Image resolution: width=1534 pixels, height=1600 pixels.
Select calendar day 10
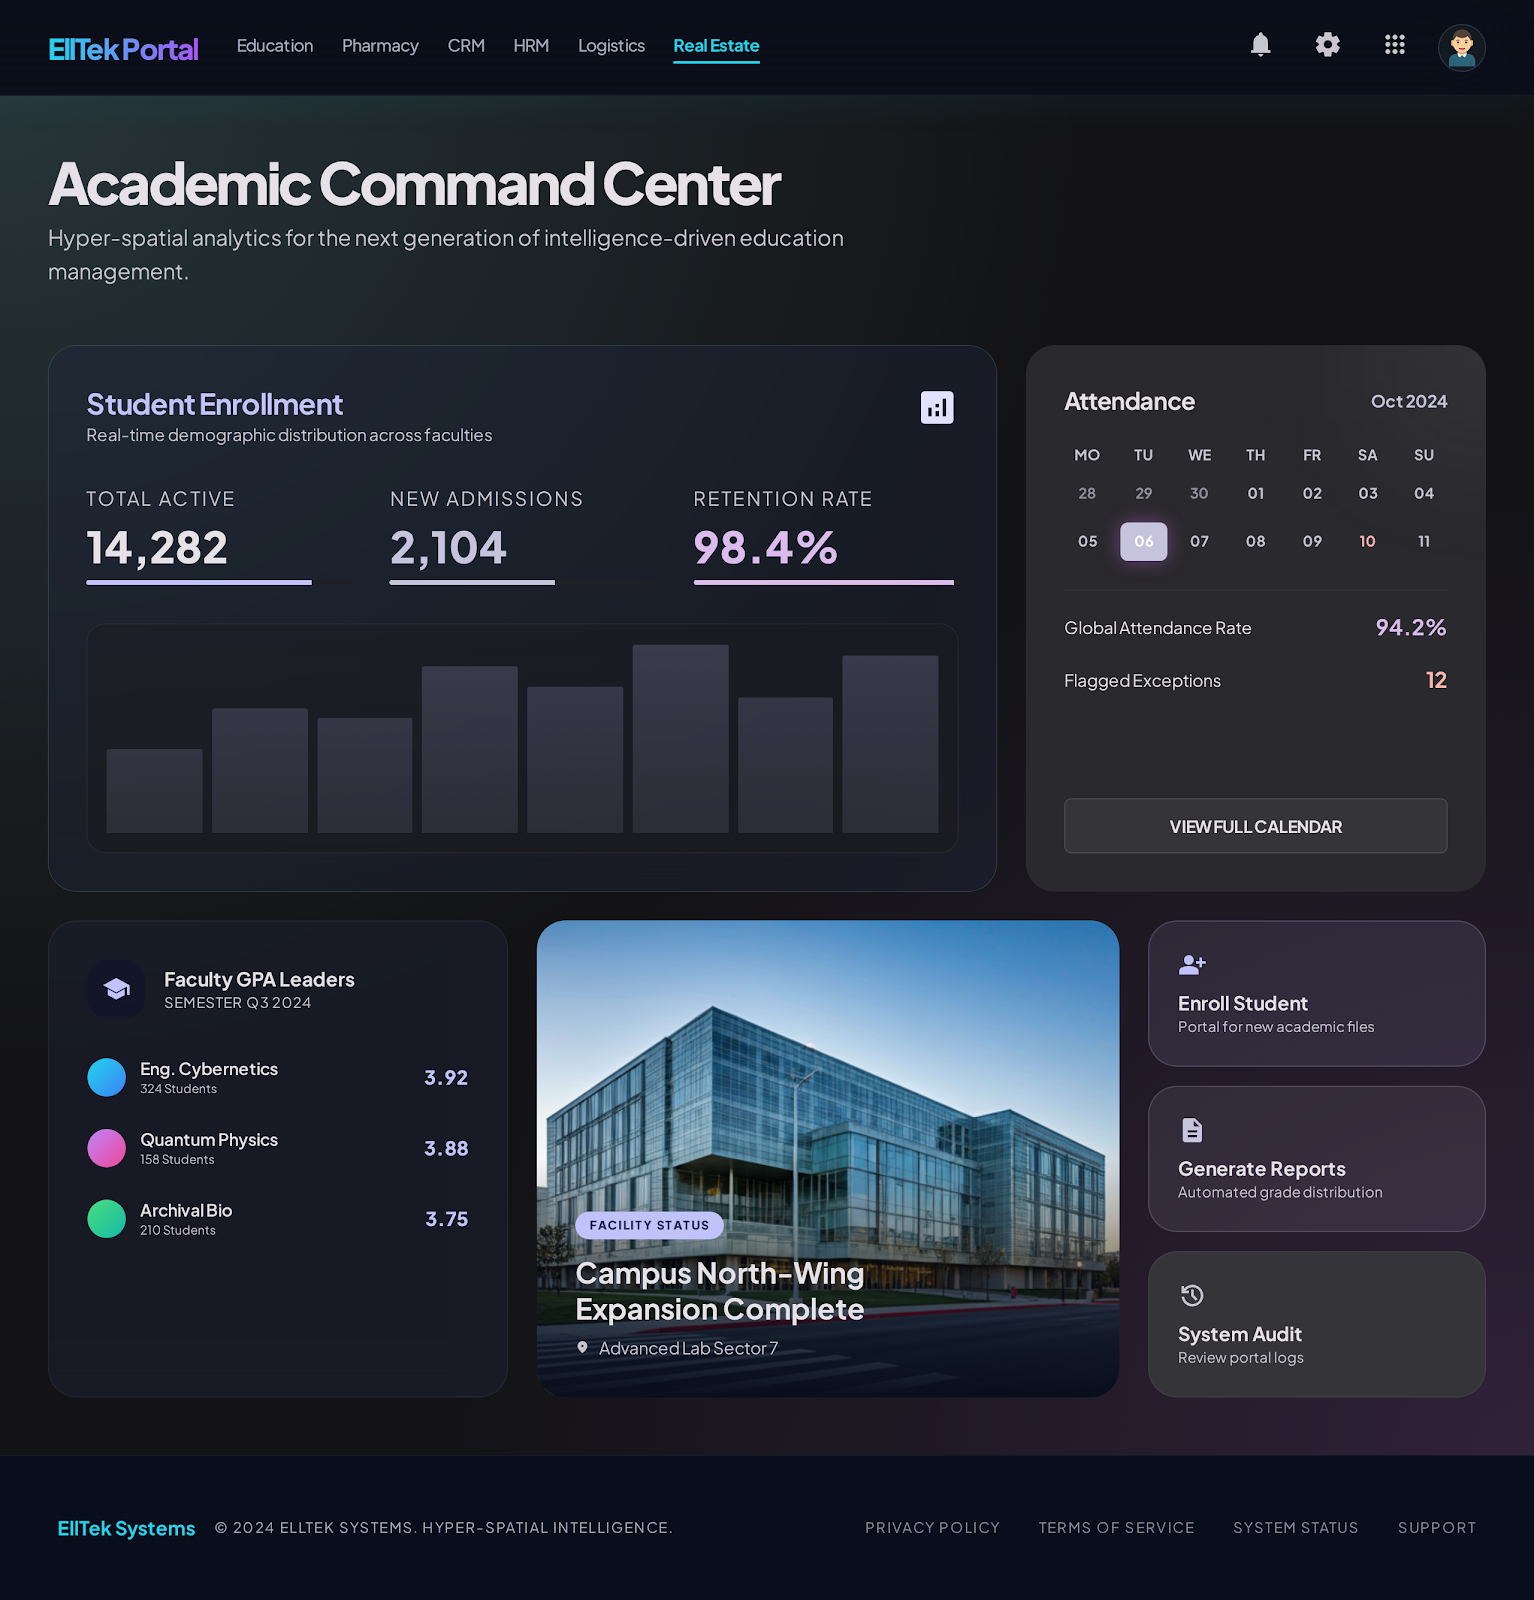click(1367, 541)
